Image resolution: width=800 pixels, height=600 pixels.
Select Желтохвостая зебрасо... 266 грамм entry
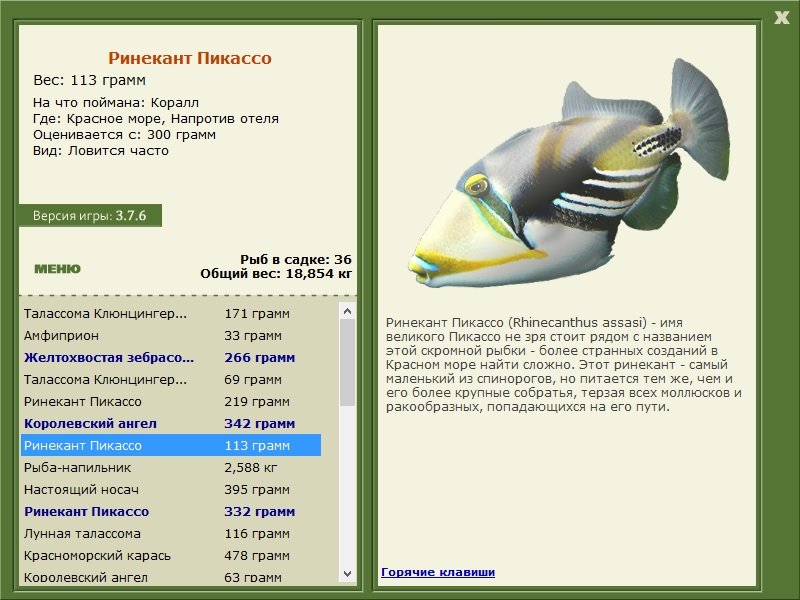tap(171, 358)
